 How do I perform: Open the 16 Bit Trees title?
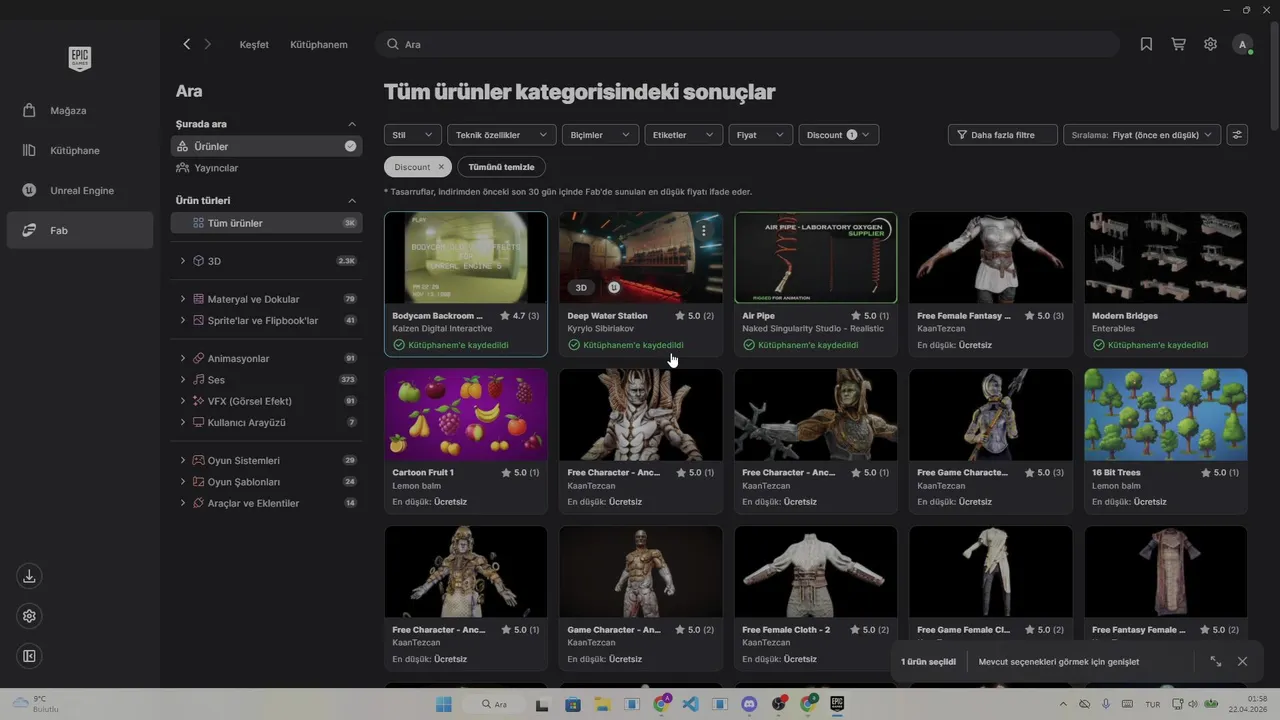tap(1116, 472)
